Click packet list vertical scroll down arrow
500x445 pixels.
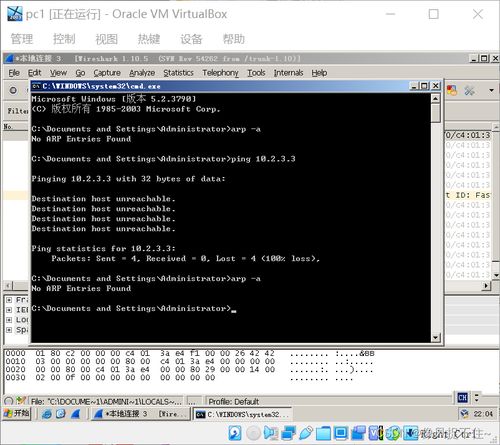tap(496, 275)
